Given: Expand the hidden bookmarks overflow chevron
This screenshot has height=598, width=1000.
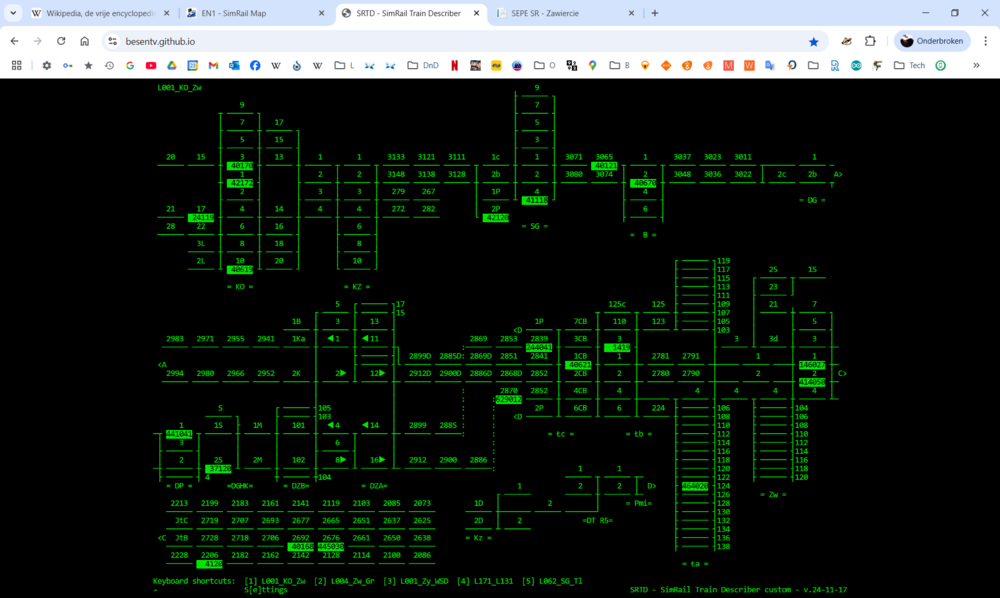Looking at the screenshot, I should point(976,65).
